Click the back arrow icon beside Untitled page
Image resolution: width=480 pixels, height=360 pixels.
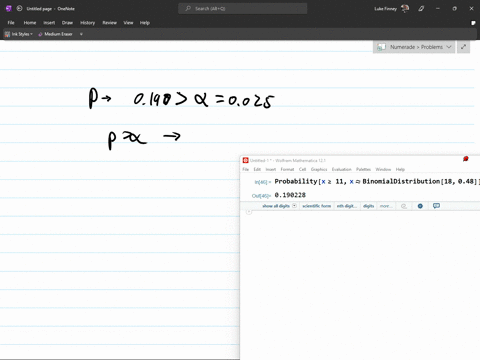point(19,9)
